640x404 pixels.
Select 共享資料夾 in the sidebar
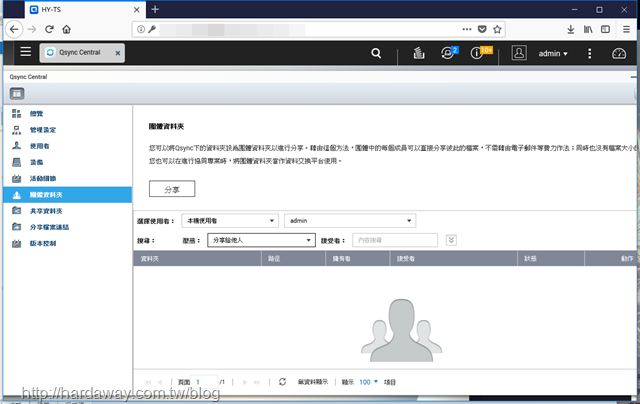pyautogui.click(x=46, y=211)
